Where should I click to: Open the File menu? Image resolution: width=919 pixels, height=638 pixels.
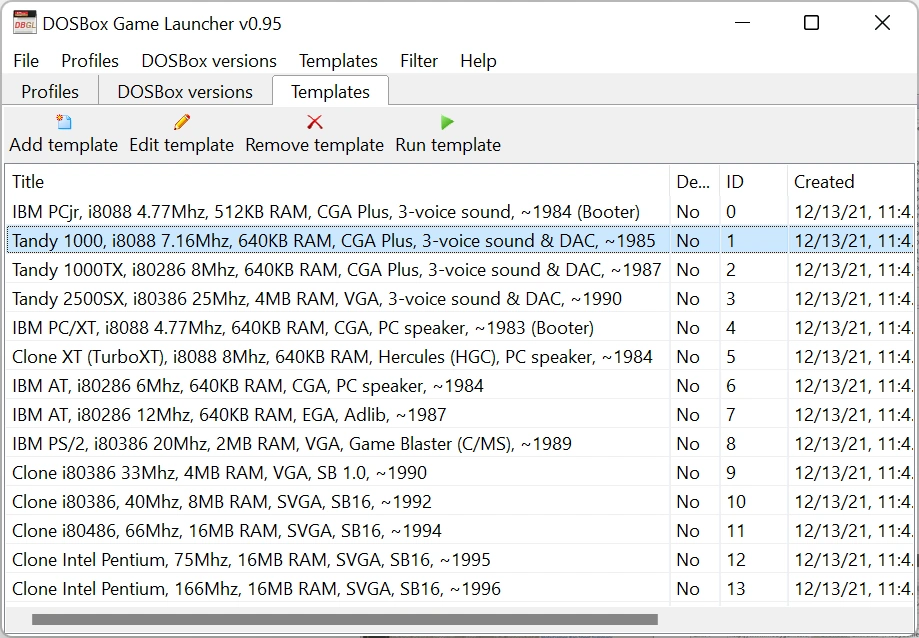pyautogui.click(x=26, y=61)
